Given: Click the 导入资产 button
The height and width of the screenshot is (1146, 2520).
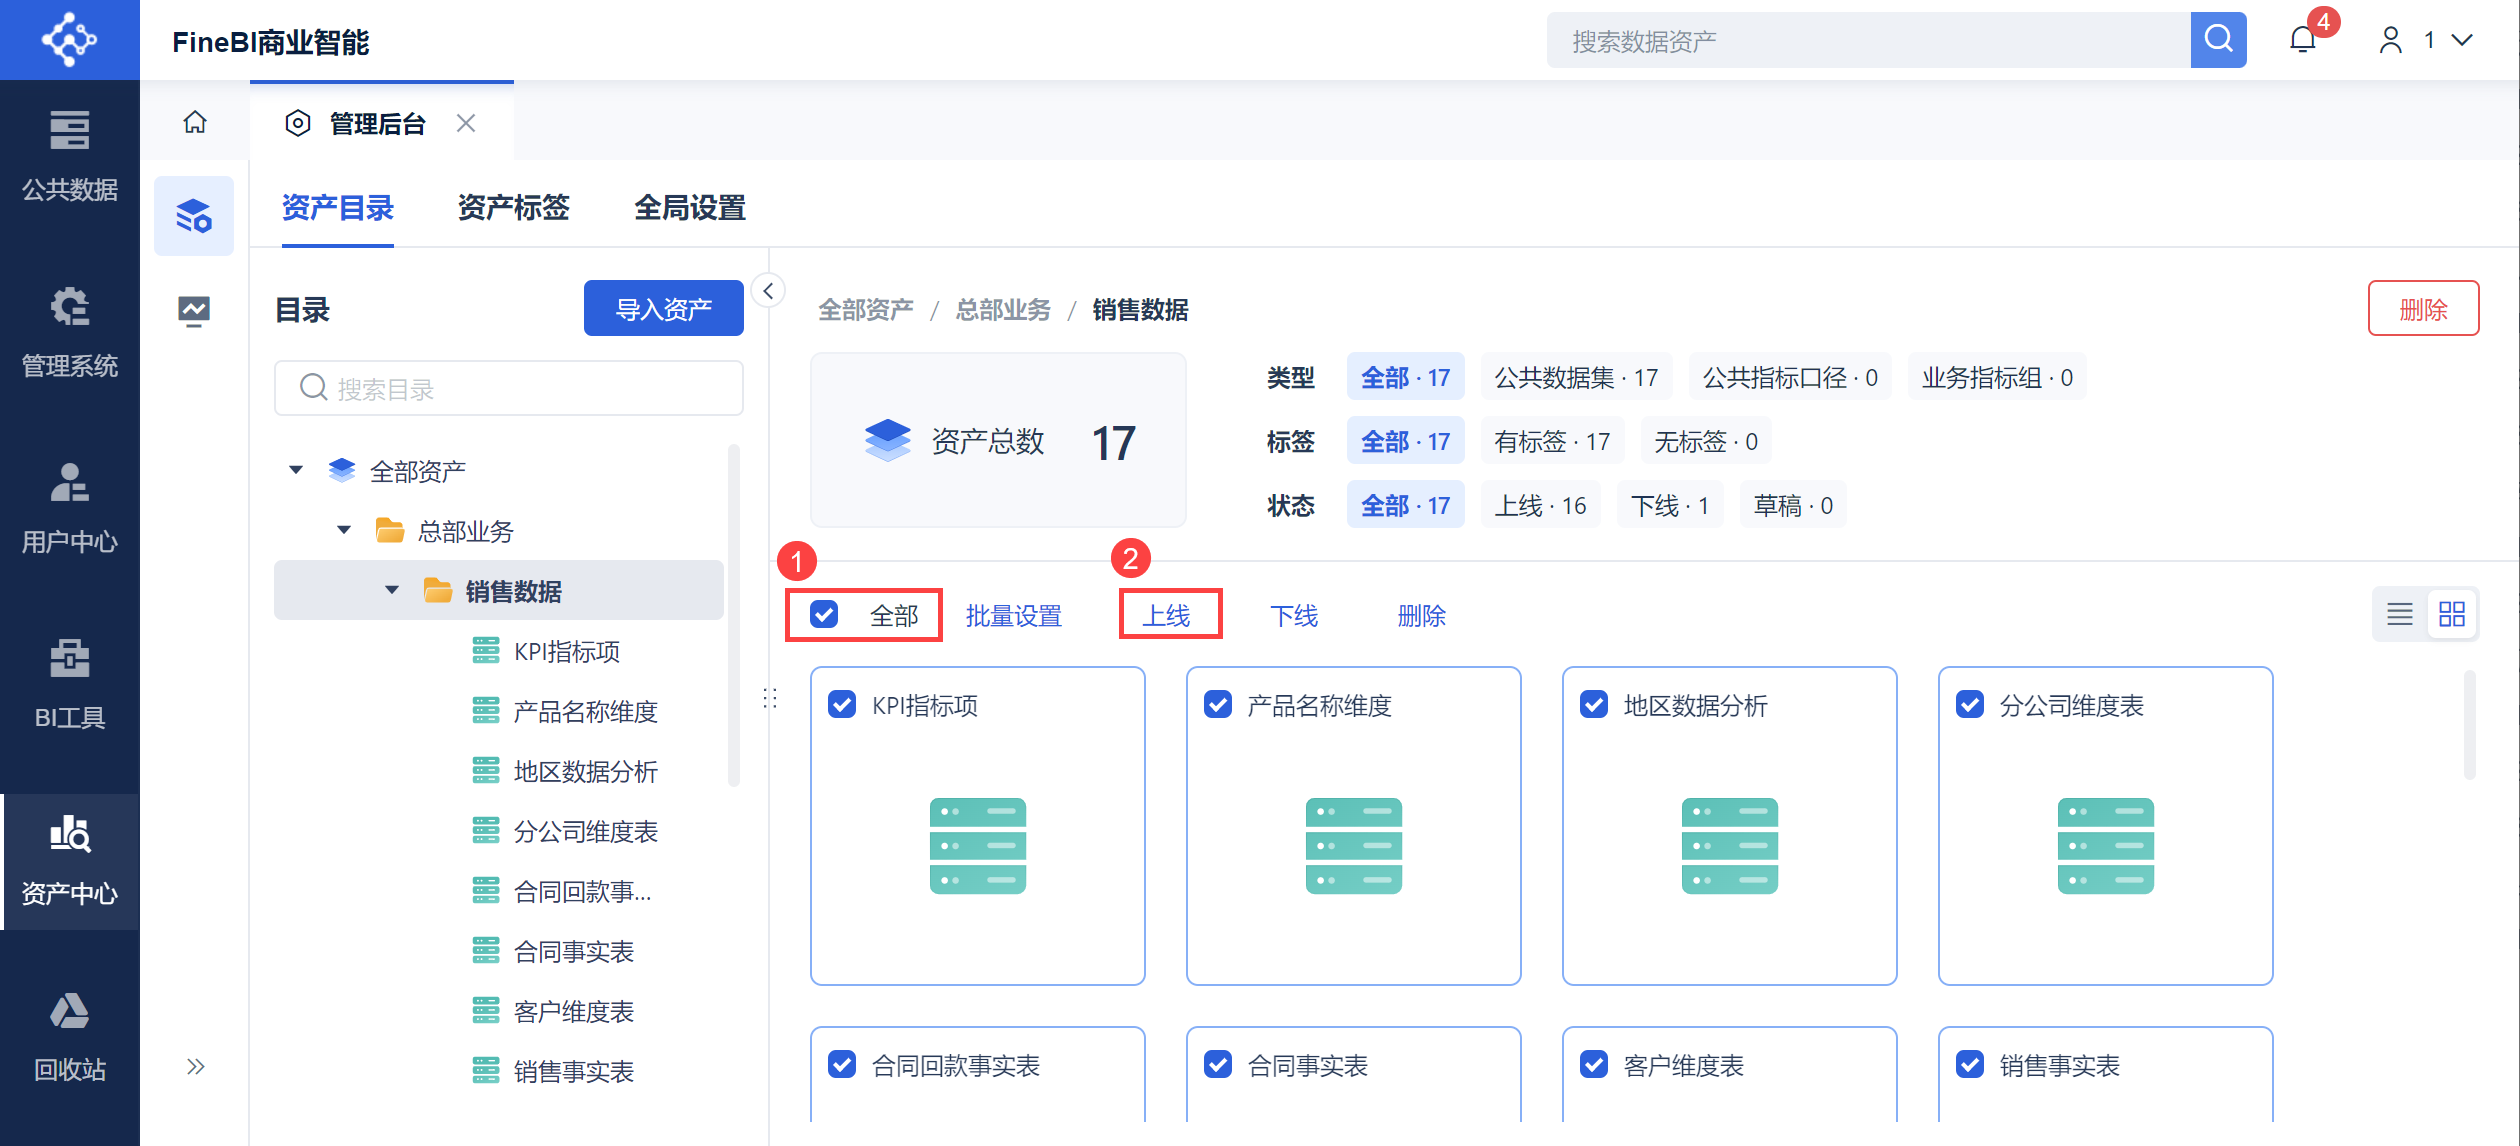Looking at the screenshot, I should 664,309.
